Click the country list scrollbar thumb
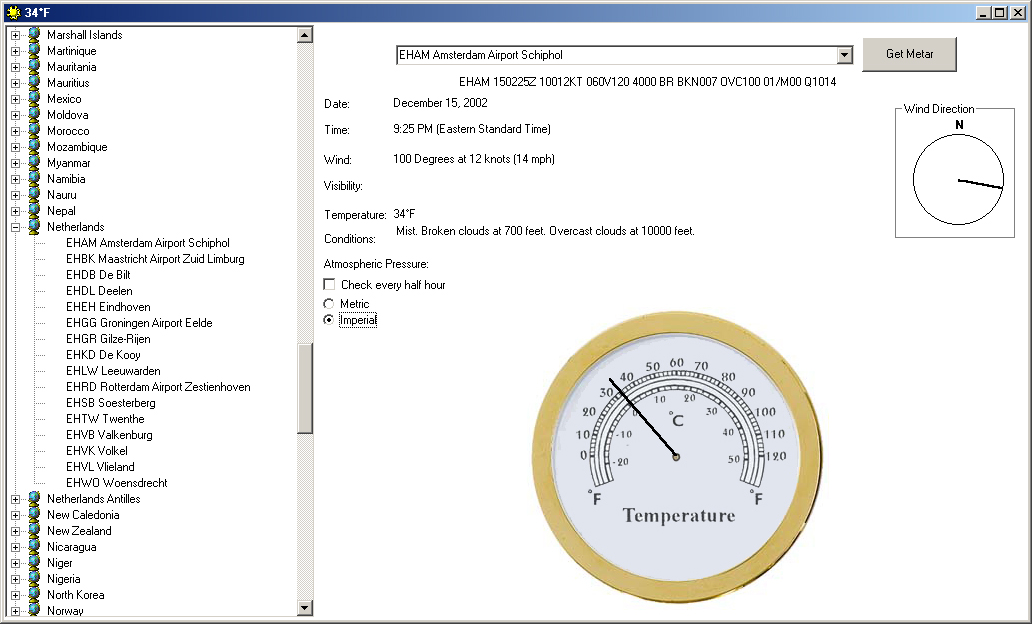Viewport: 1032px width, 624px height. tap(305, 388)
